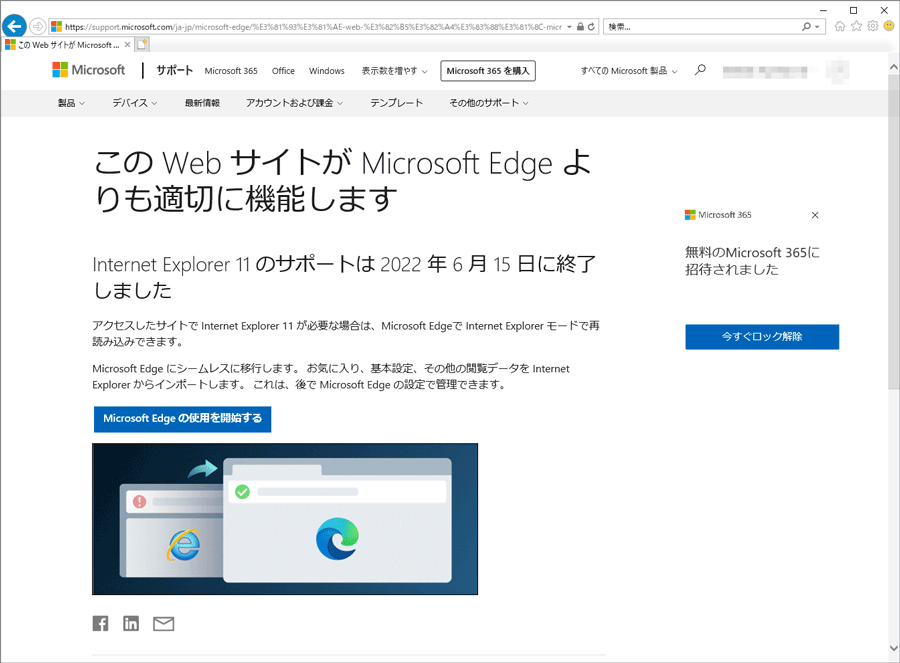This screenshot has width=900, height=663.
Task: Click the refresh icon in address bar
Action: point(591,26)
